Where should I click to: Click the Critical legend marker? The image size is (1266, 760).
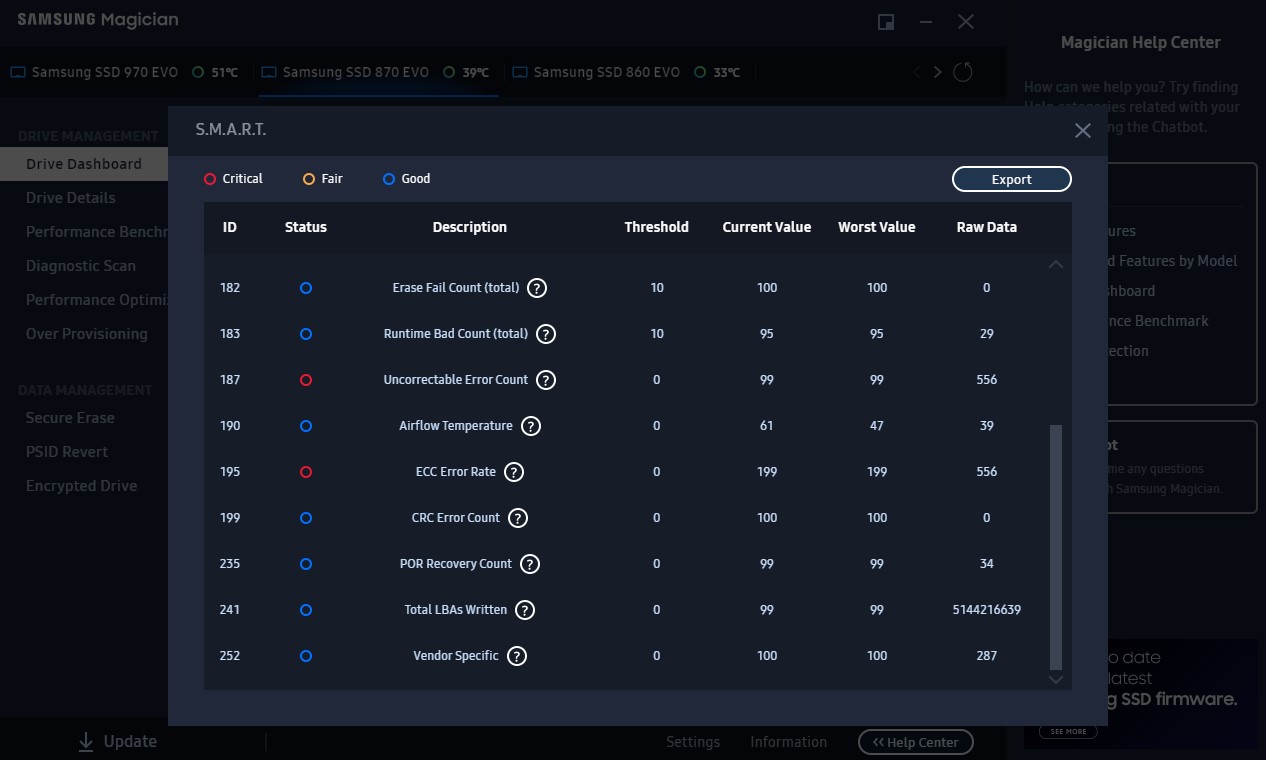(210, 179)
